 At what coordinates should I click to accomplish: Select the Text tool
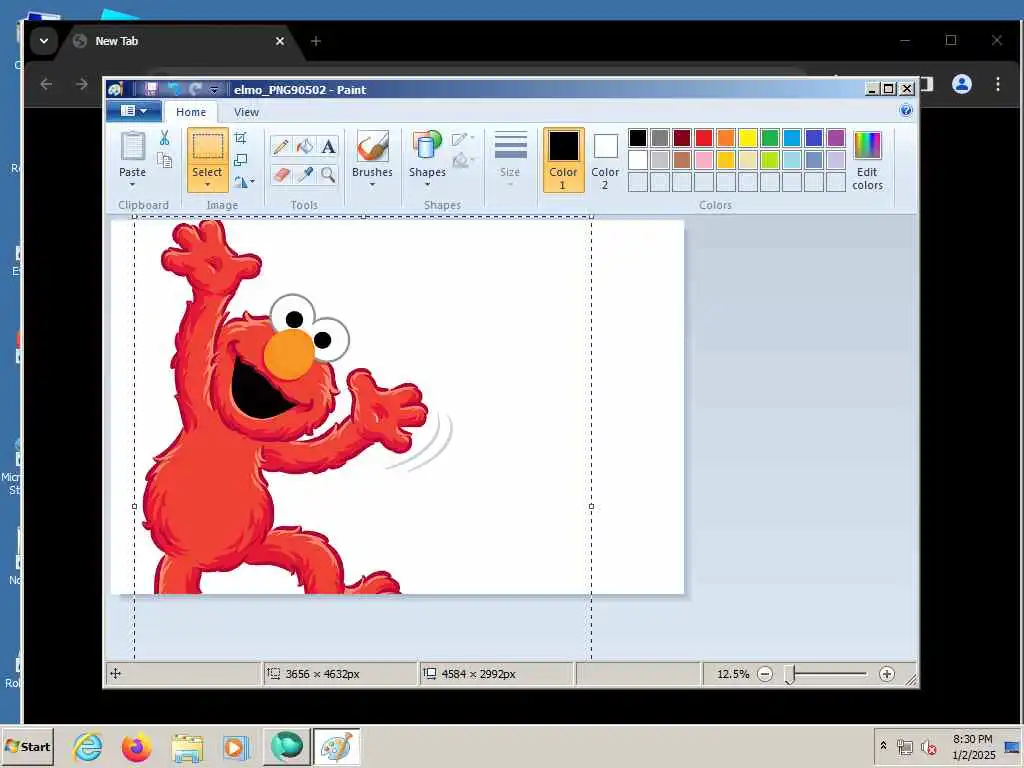click(328, 146)
